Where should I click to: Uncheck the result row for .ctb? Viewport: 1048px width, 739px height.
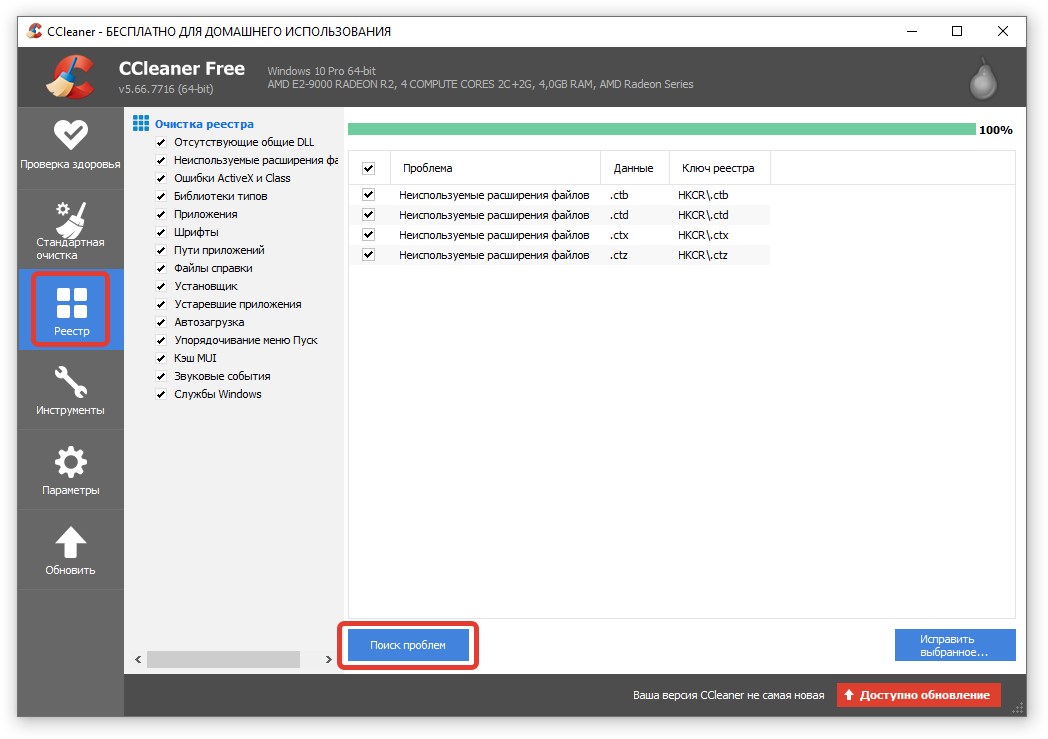pos(368,194)
